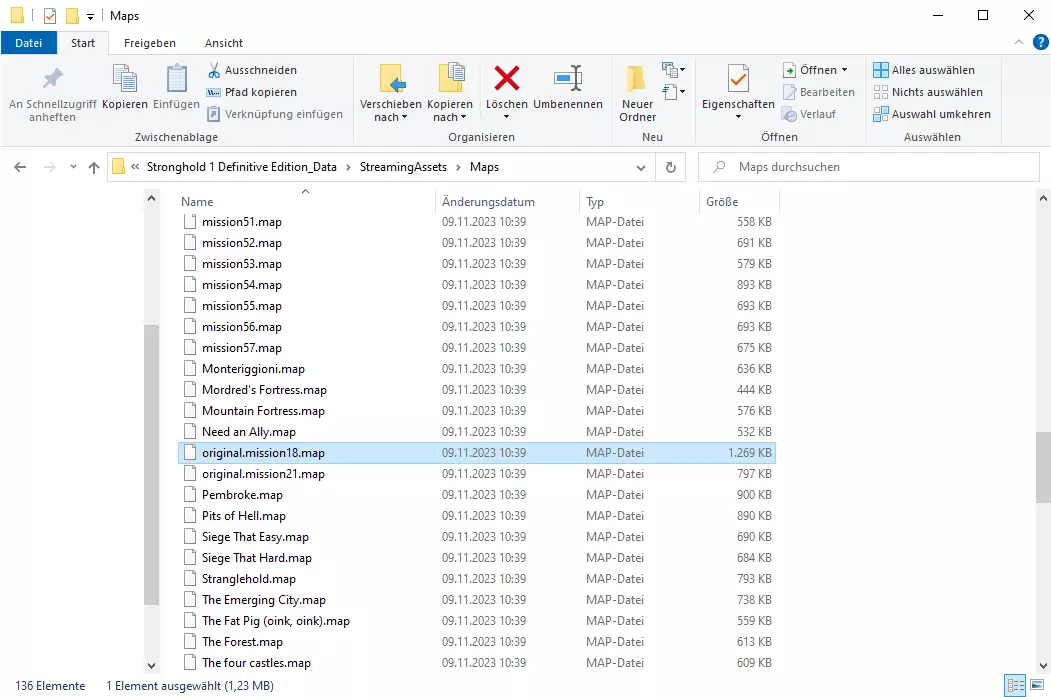1051x697 pixels.
Task: Select the file mission51.map
Action: 477,222
